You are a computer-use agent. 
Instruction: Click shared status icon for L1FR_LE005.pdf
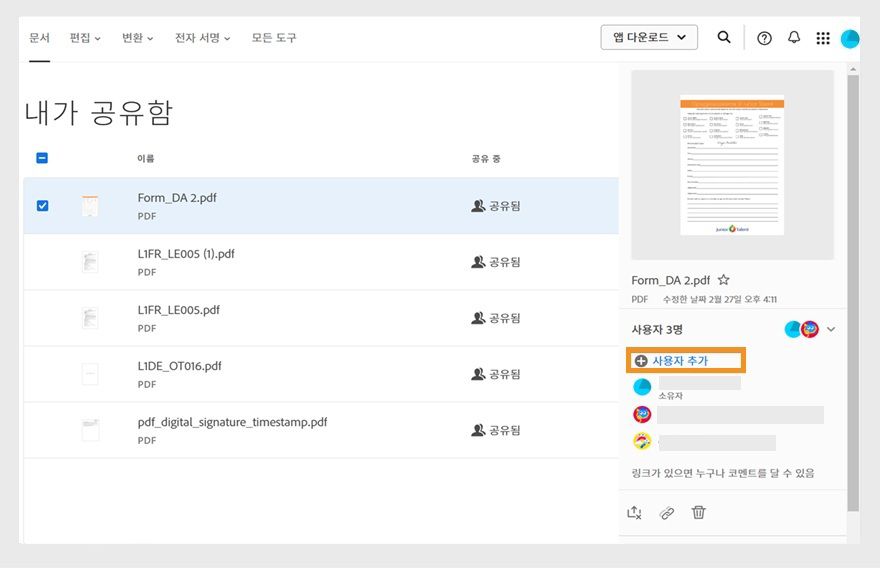coord(478,318)
